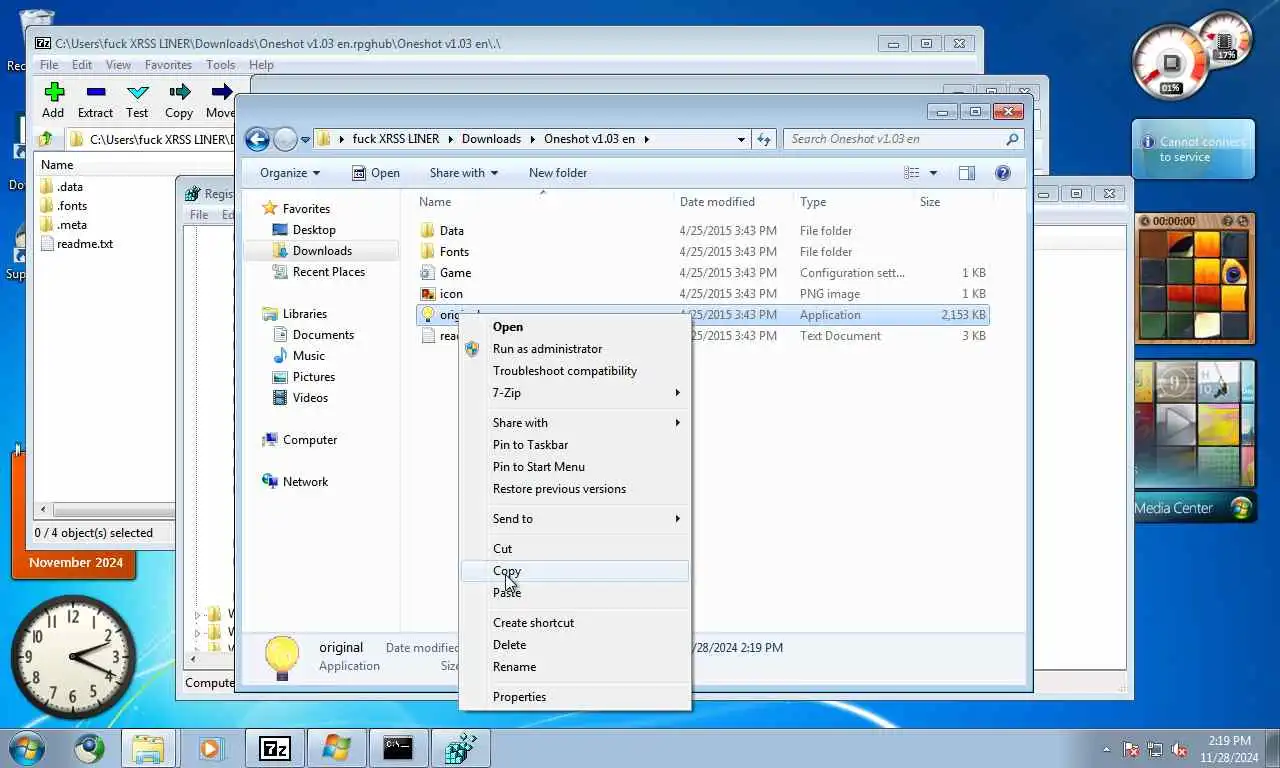Screen dimensions: 1280x768
Task: Sort by the Type column header
Action: (x=813, y=202)
